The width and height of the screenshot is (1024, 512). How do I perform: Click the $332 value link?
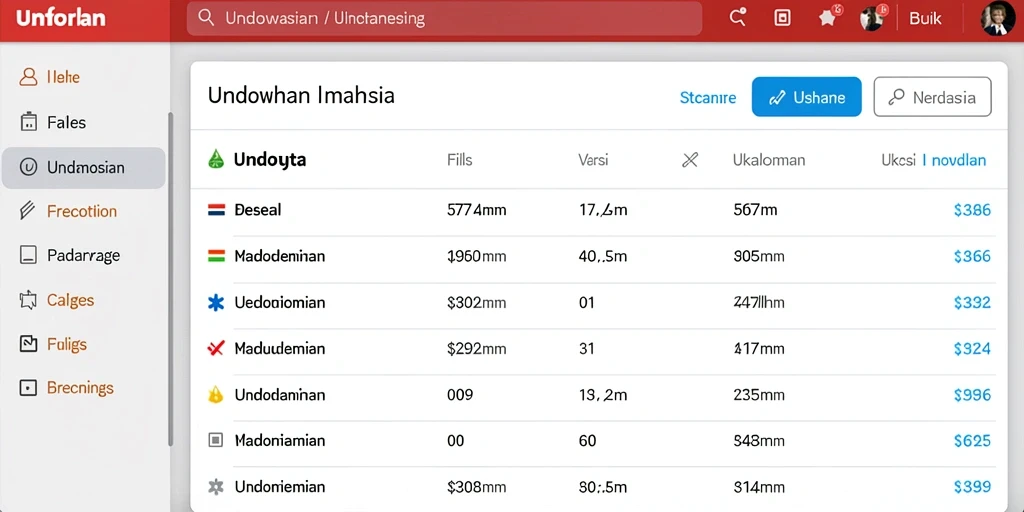coord(972,302)
